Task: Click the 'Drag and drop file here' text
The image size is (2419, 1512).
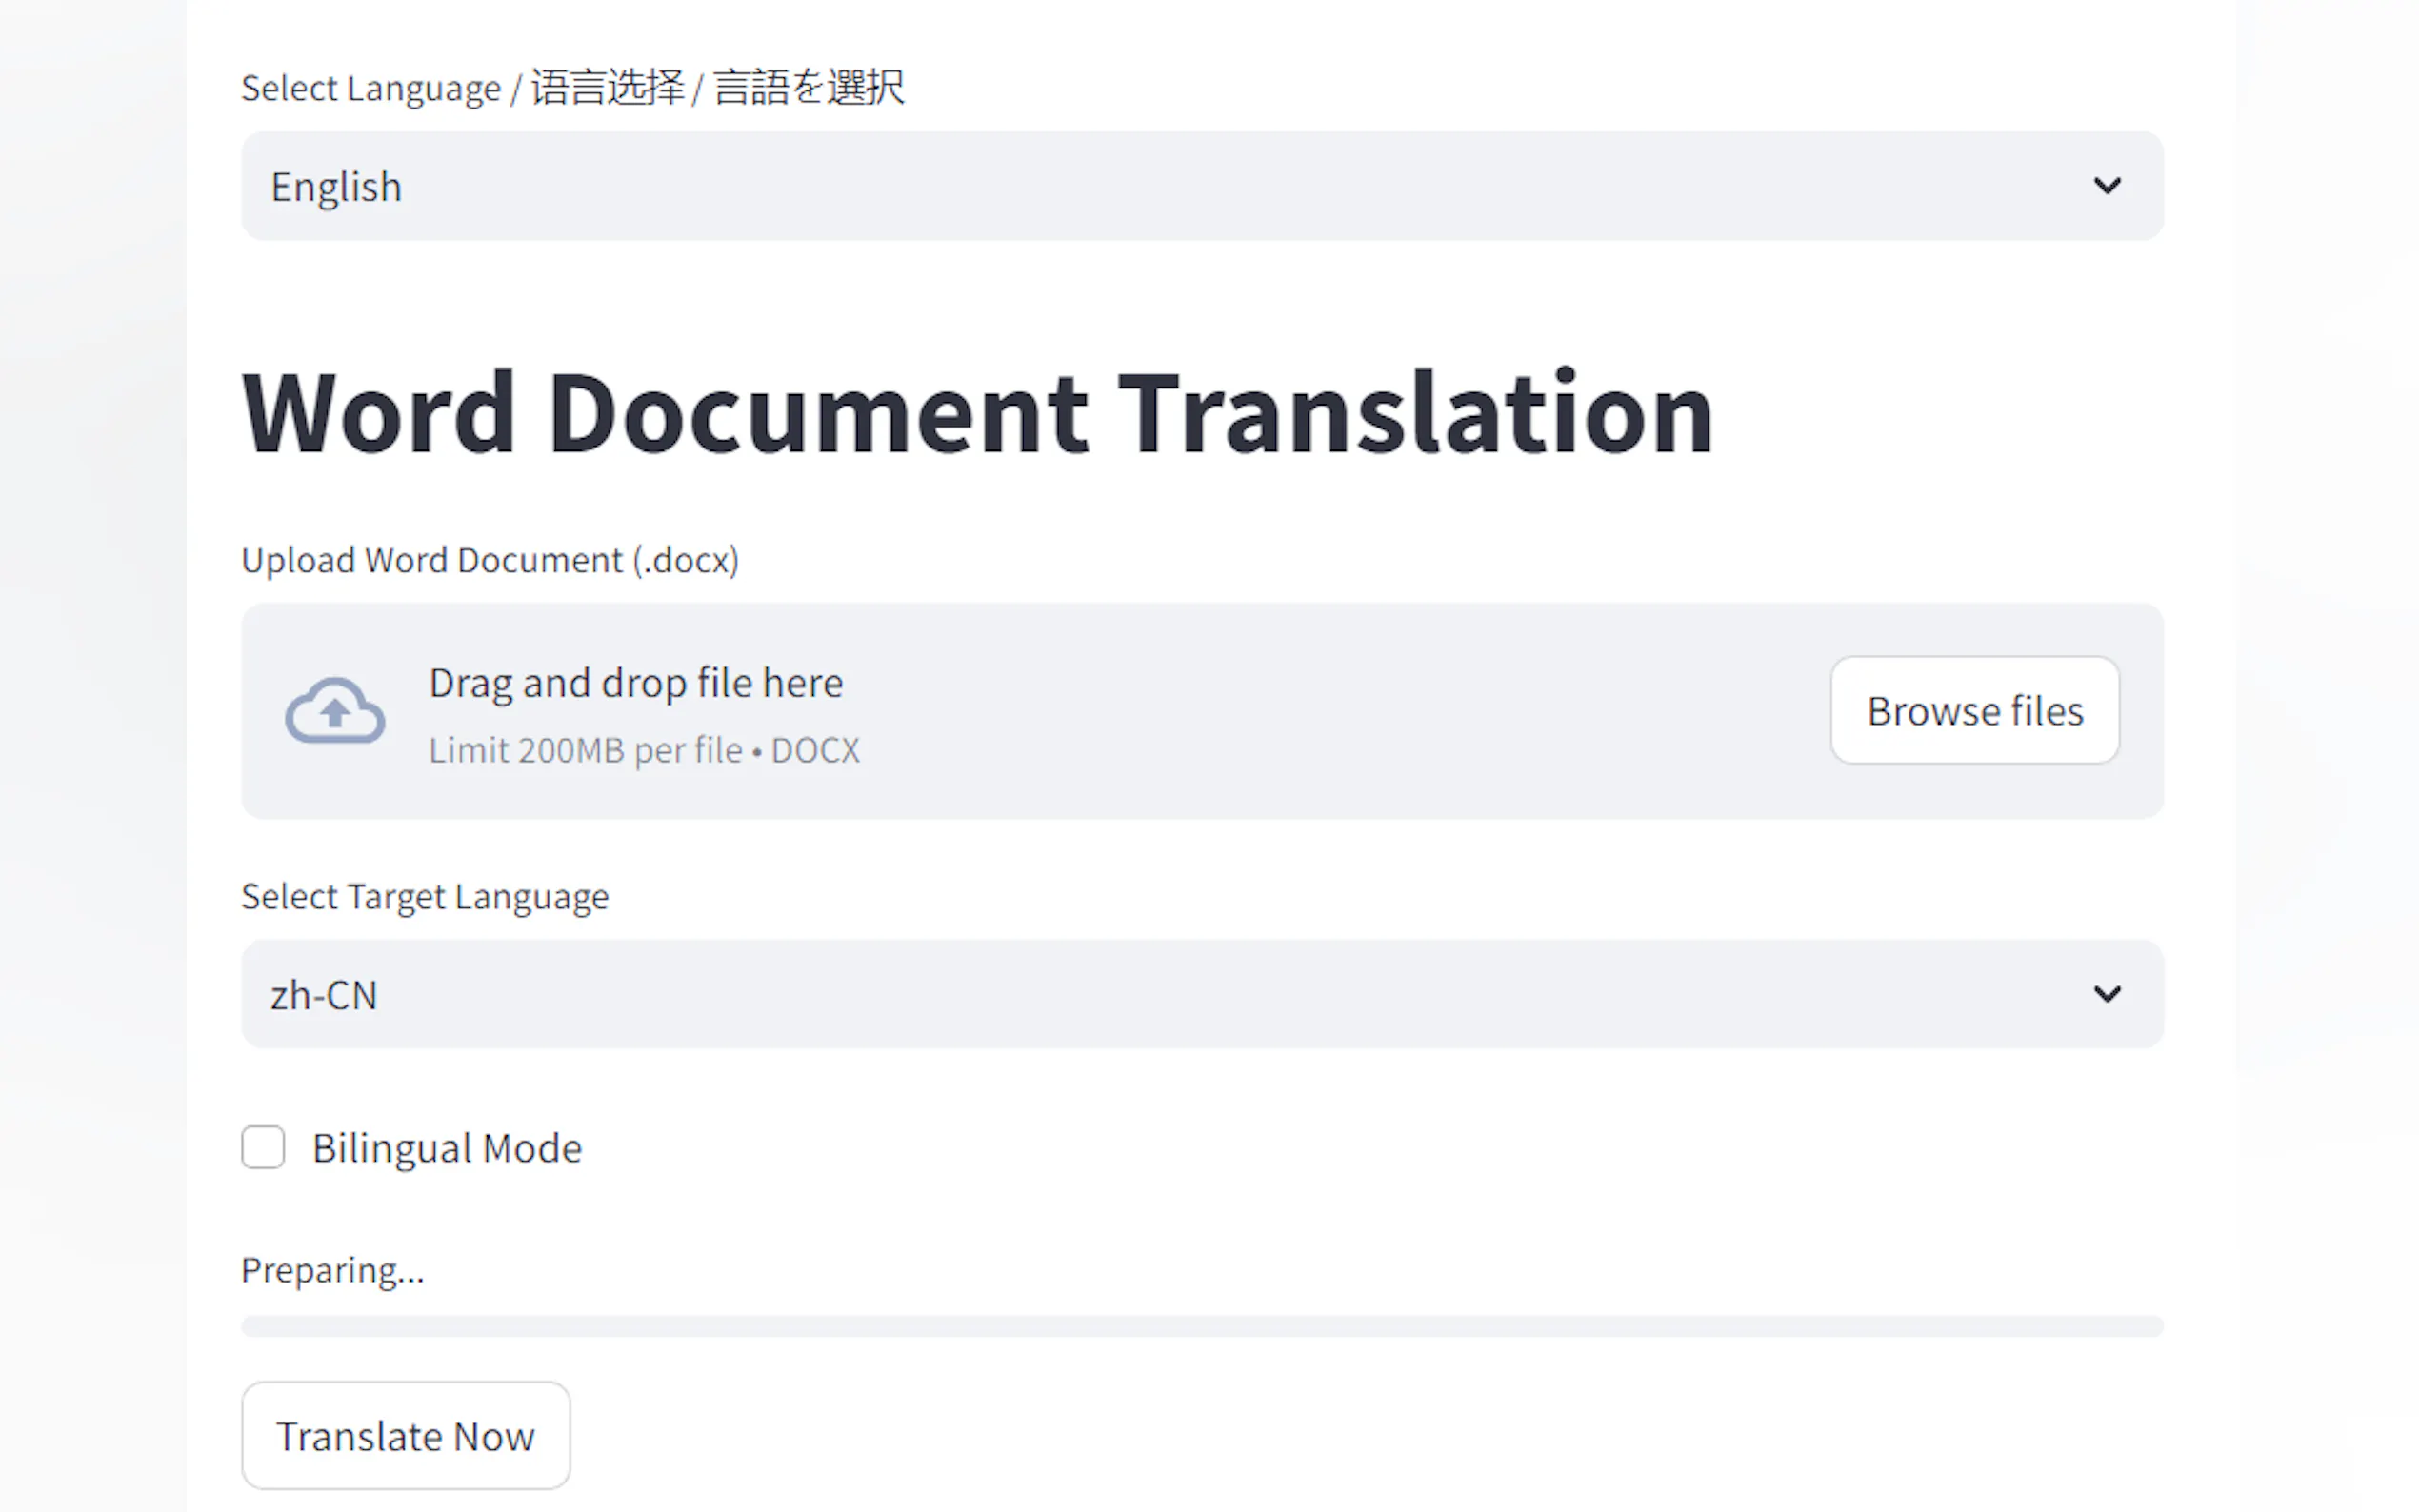Action: point(635,683)
